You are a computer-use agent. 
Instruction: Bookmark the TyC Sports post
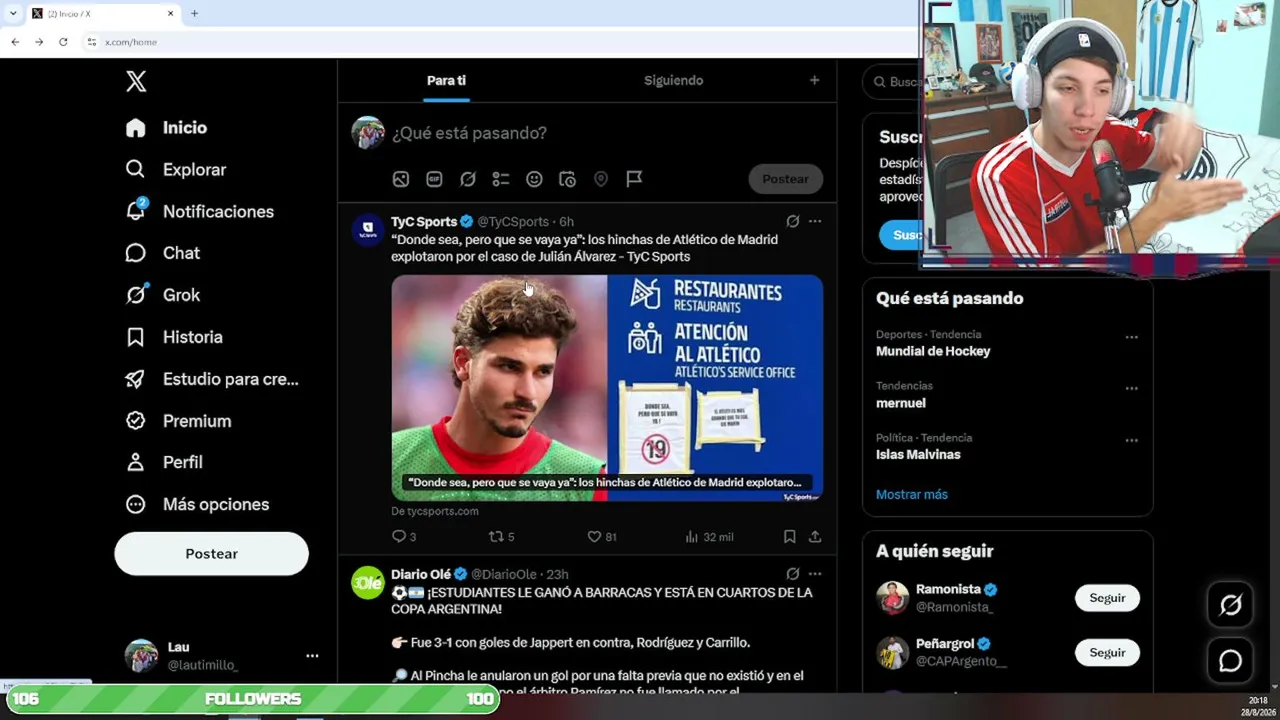click(x=790, y=537)
